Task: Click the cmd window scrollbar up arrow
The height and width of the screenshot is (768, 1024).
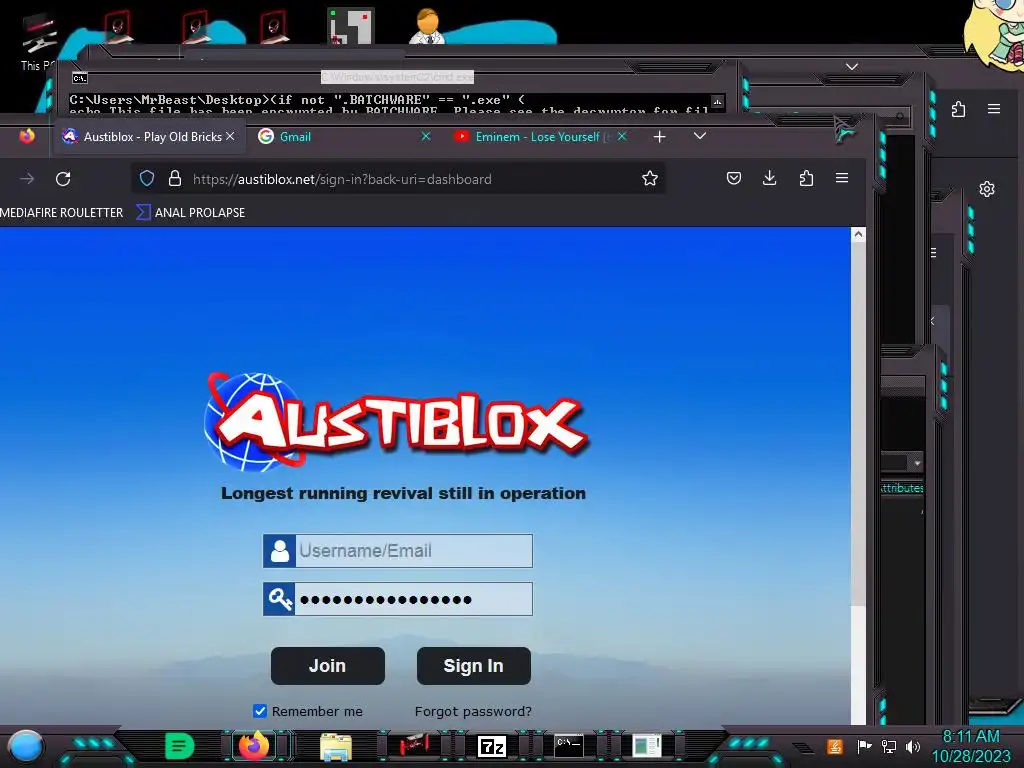Action: 718,102
